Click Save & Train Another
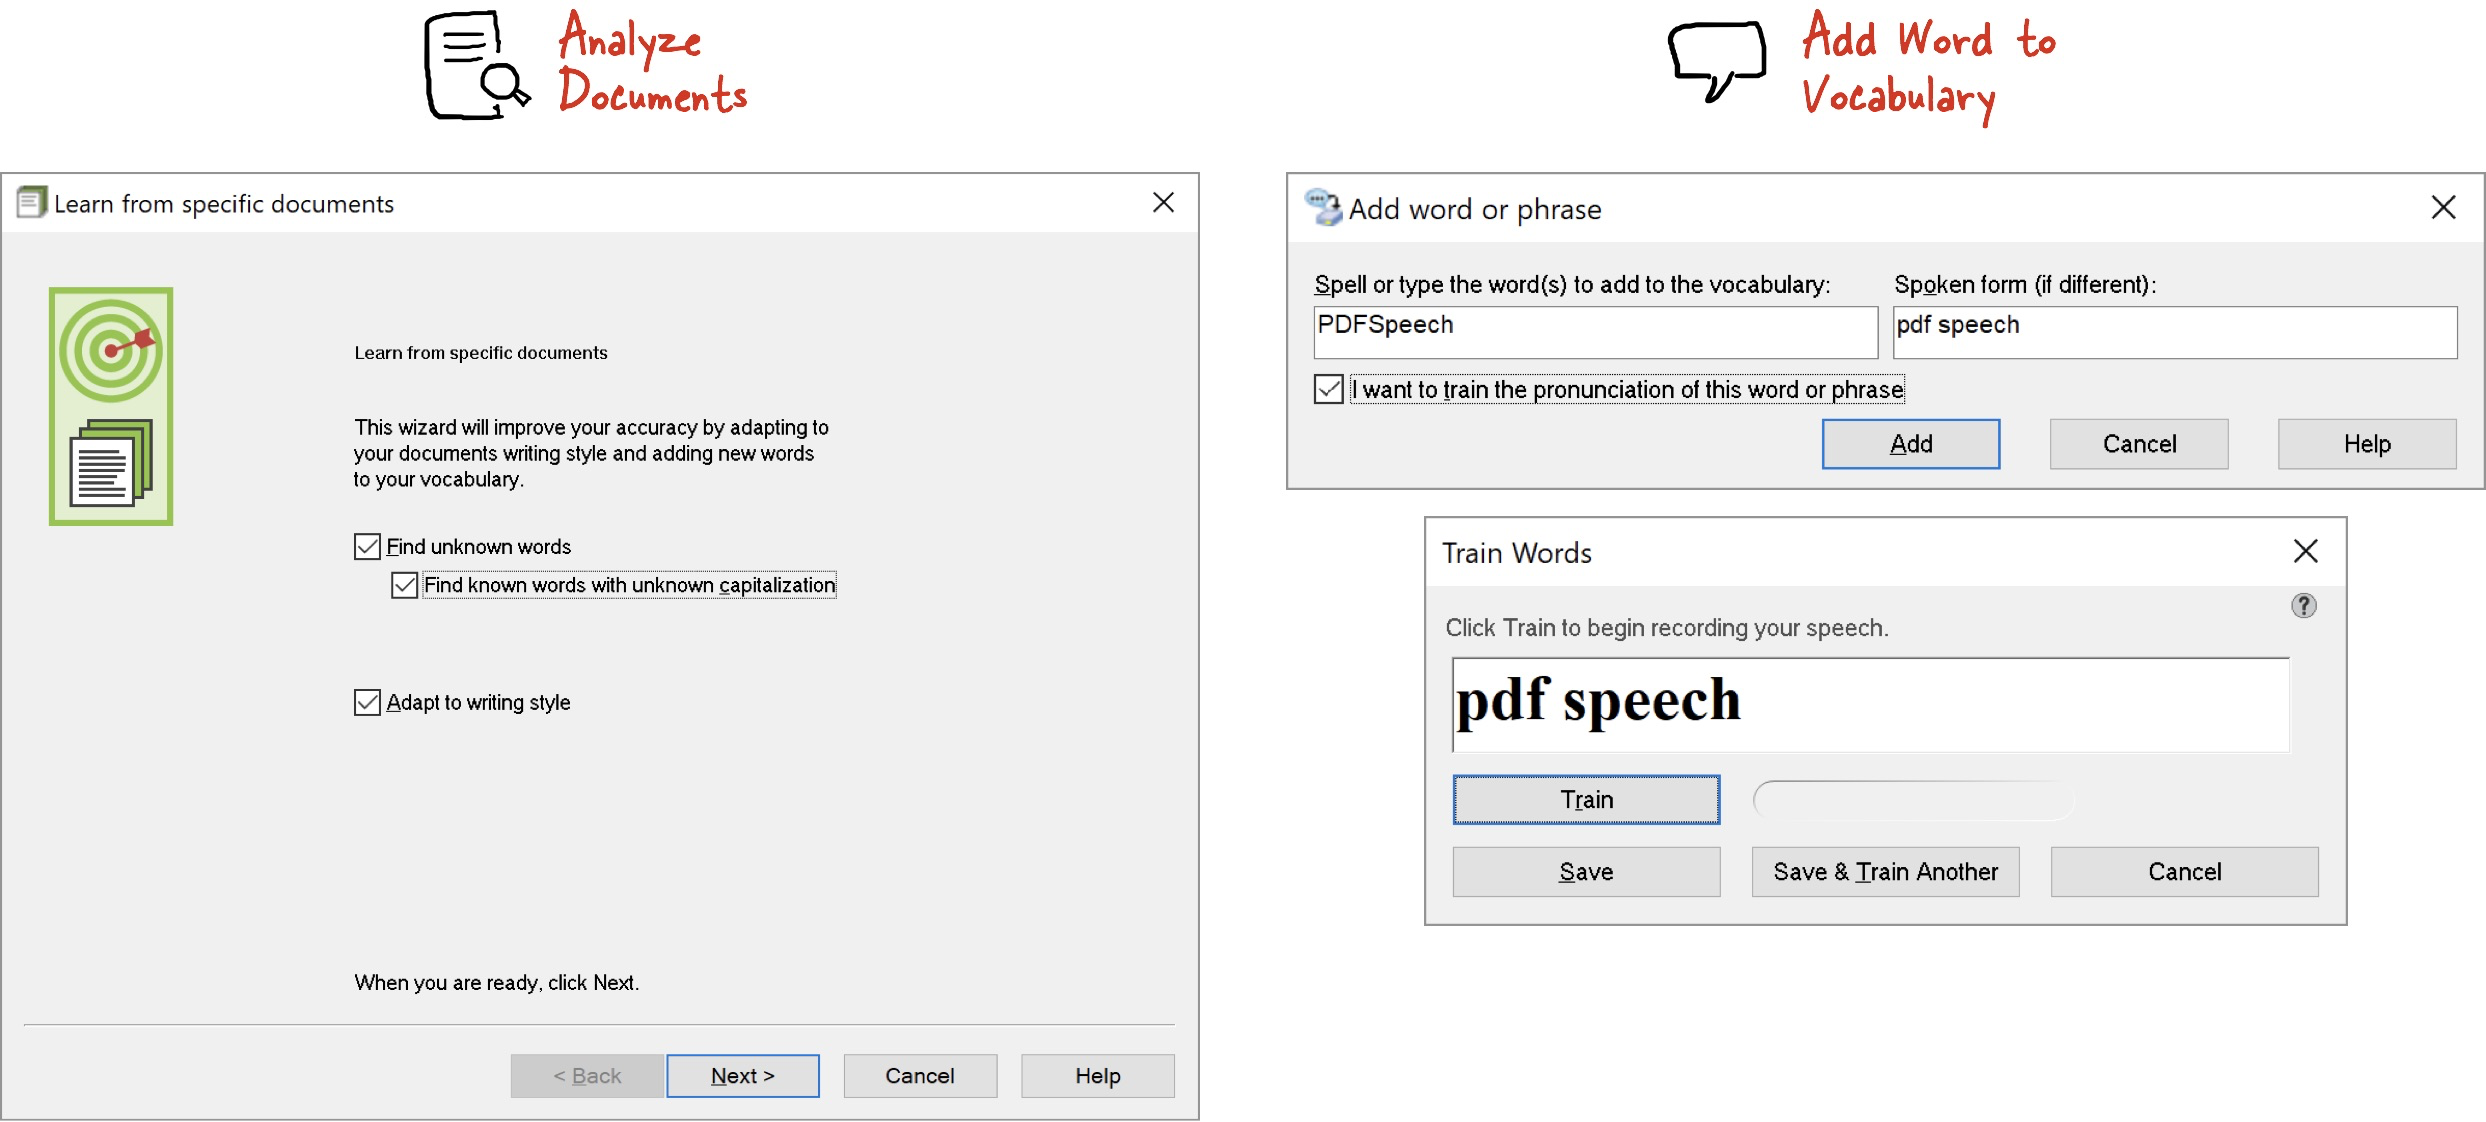Screen dimensions: 2486x1122 (1885, 871)
